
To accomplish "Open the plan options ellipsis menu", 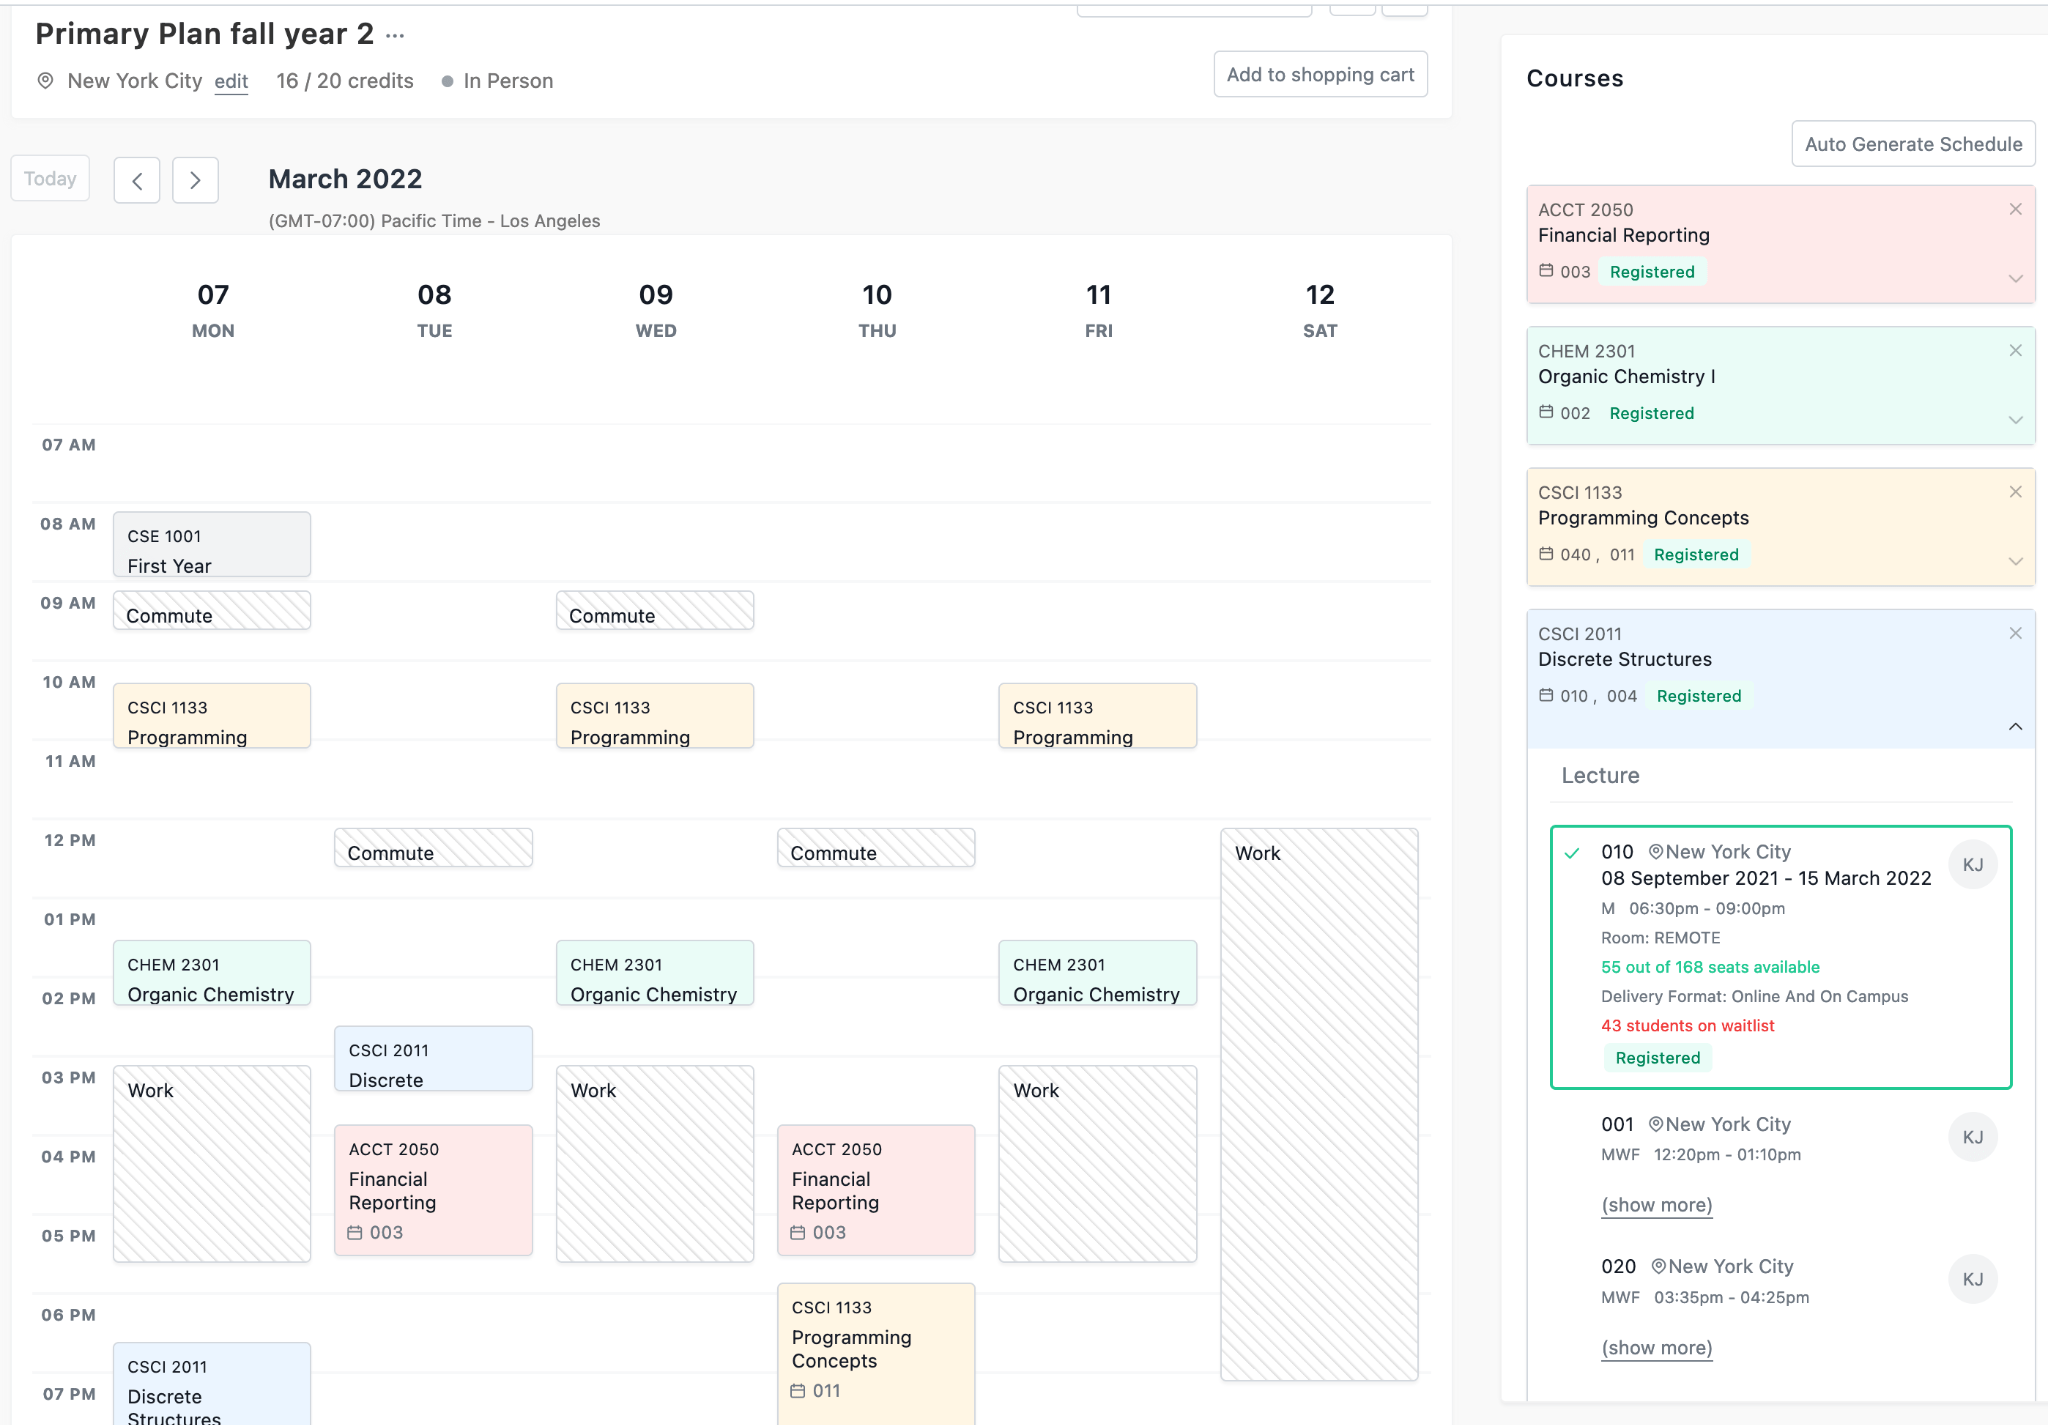I will point(395,36).
